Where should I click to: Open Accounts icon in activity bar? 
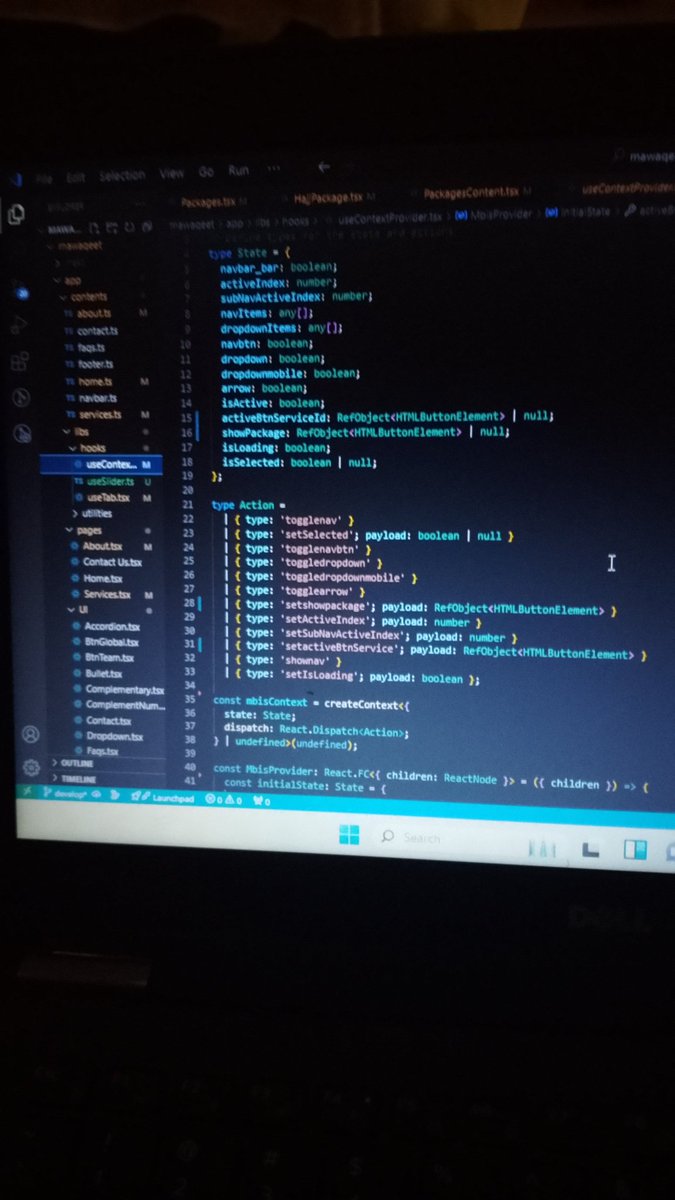point(31,735)
